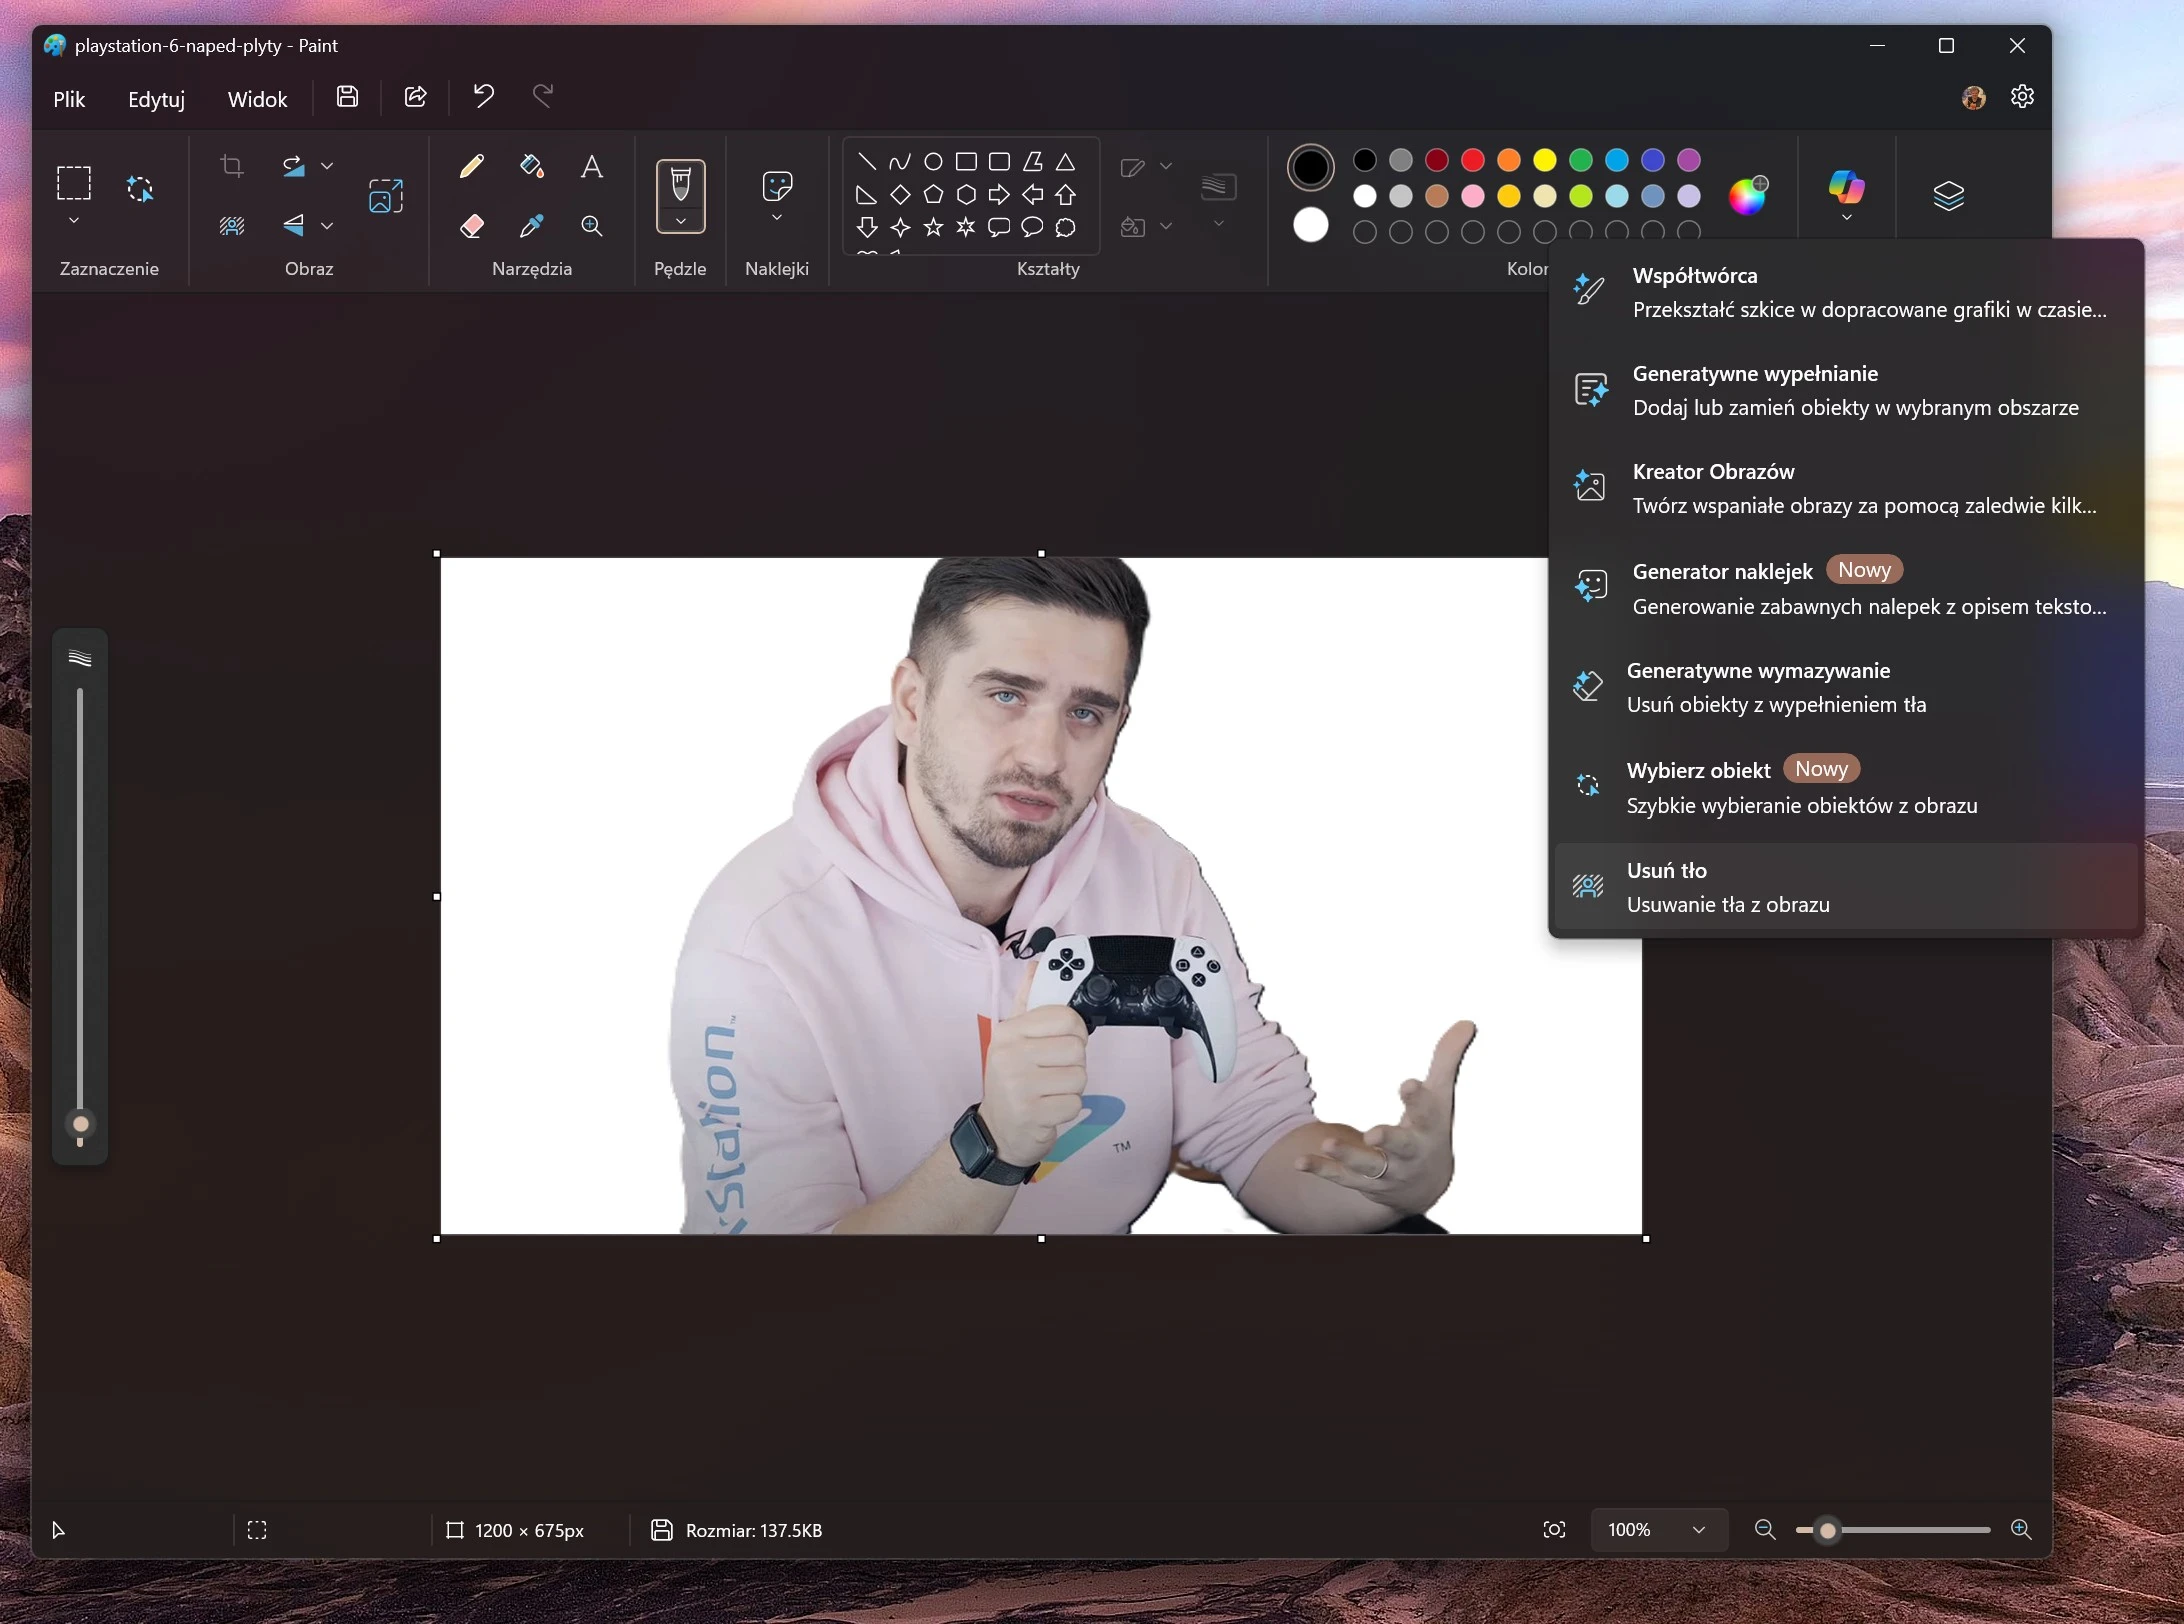The height and width of the screenshot is (1624, 2184).
Task: Pick the yellow palette color
Action: 1544,160
